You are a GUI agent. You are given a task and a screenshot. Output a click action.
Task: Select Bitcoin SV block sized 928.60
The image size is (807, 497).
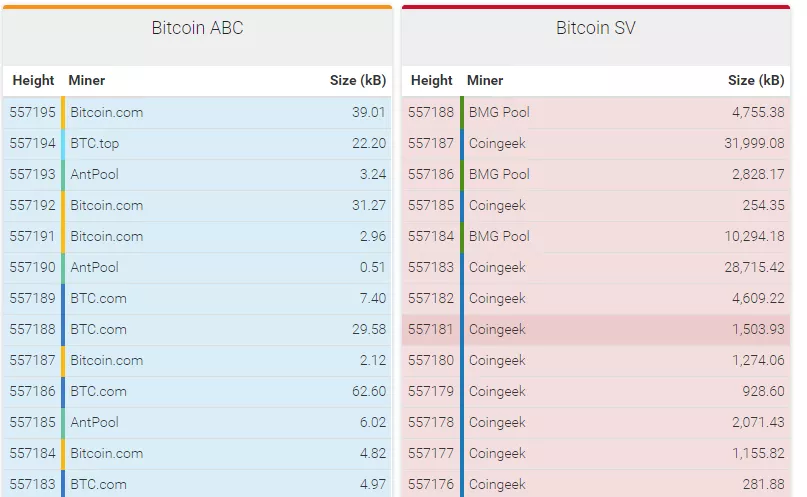tap(595, 391)
